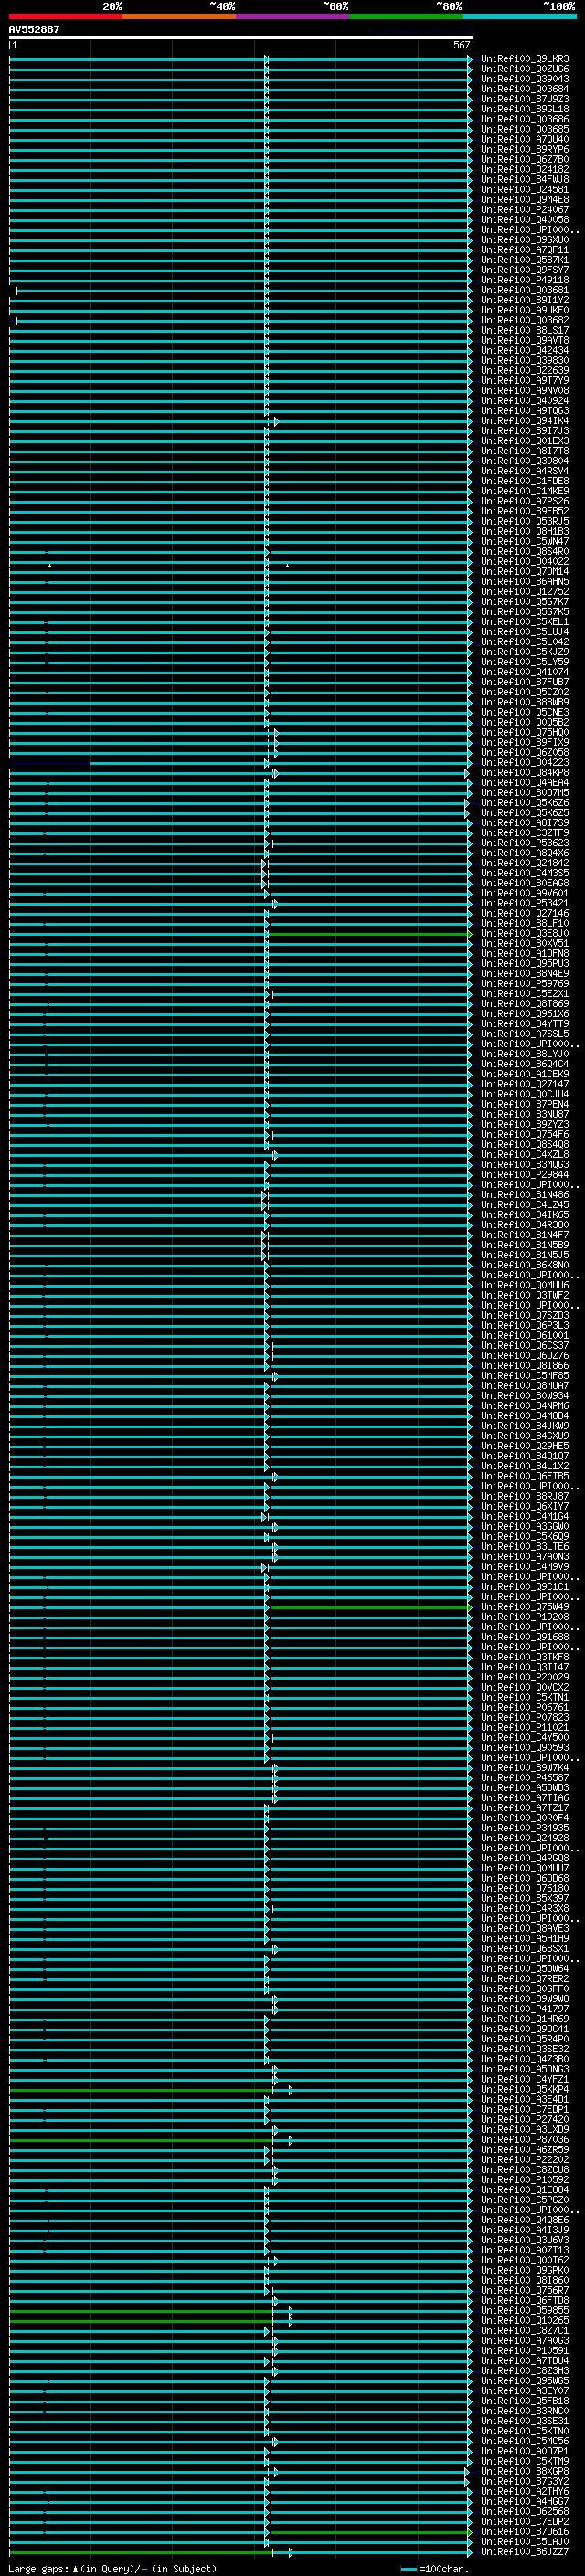Screen dimensions: 585x2576
Task: Open hit UniRef100_Q03684
Action: [525, 89]
